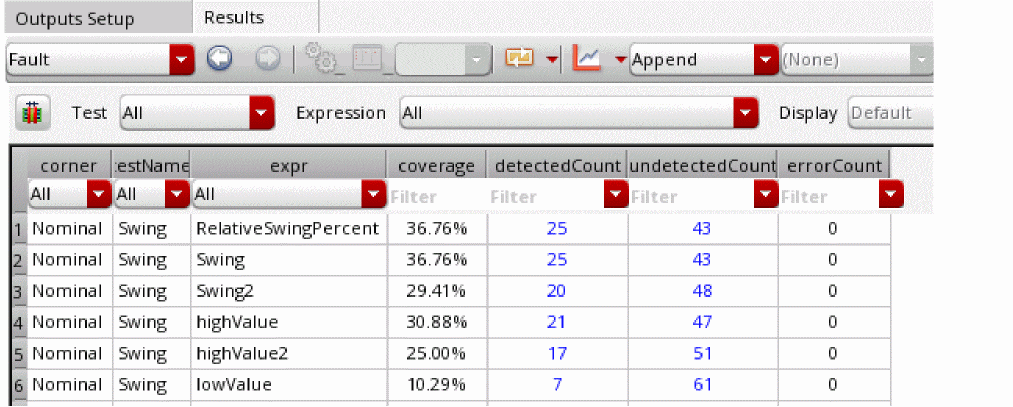Open the testName column filter dropdown
The height and width of the screenshot is (407, 1013).
tap(152, 194)
